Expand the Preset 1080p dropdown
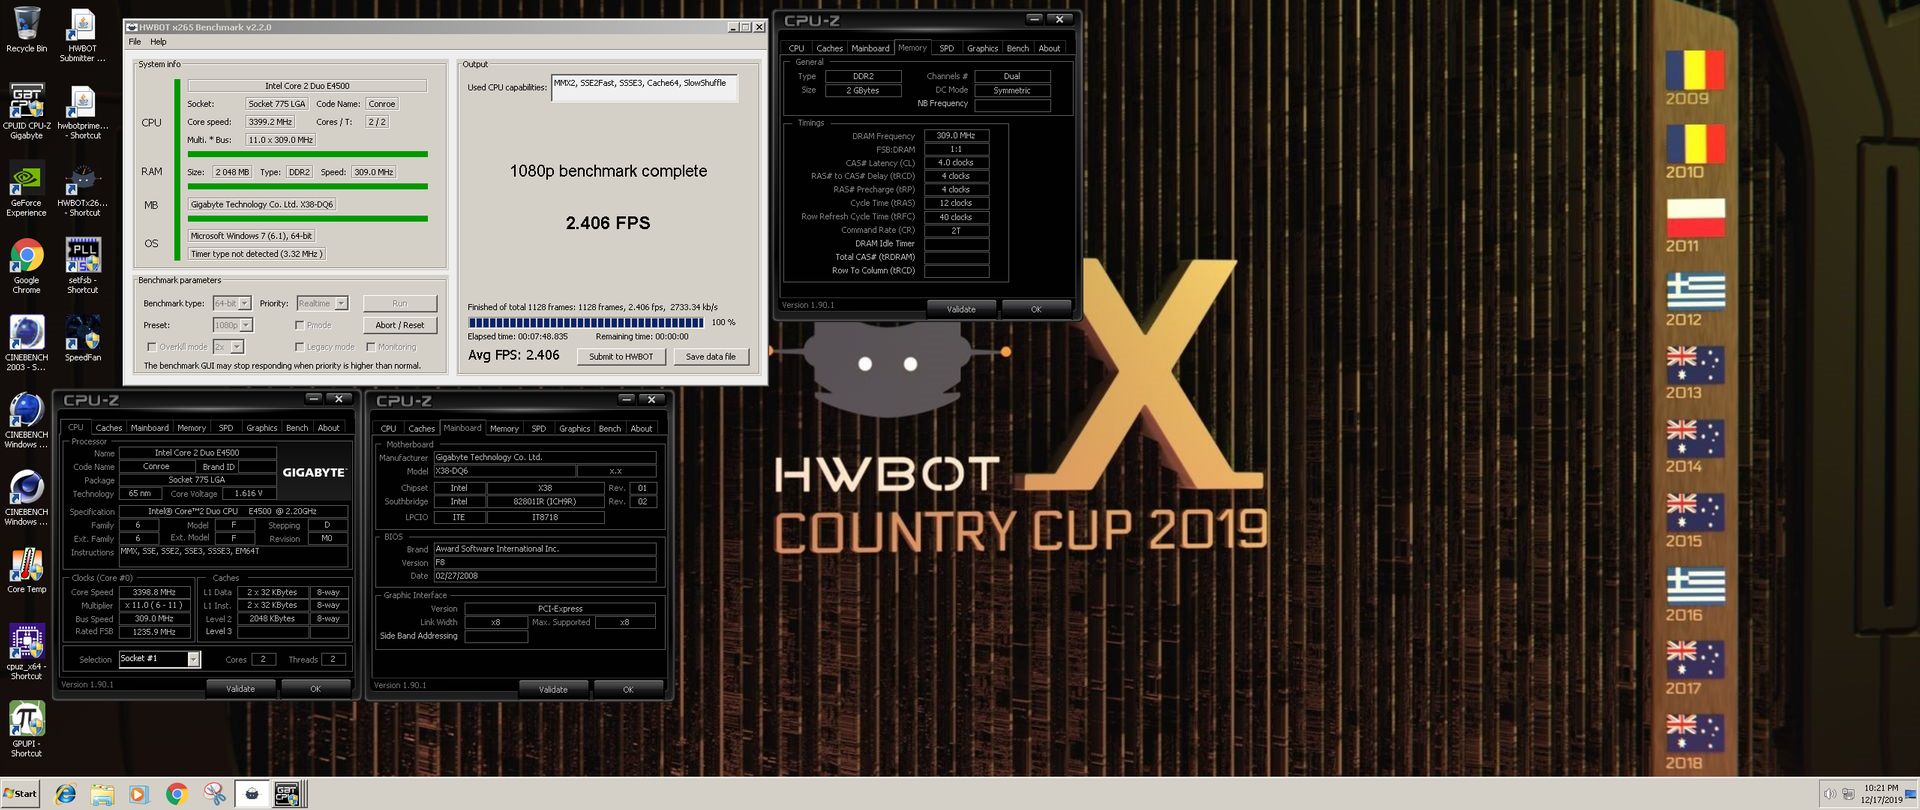The width and height of the screenshot is (1920, 810). point(233,325)
